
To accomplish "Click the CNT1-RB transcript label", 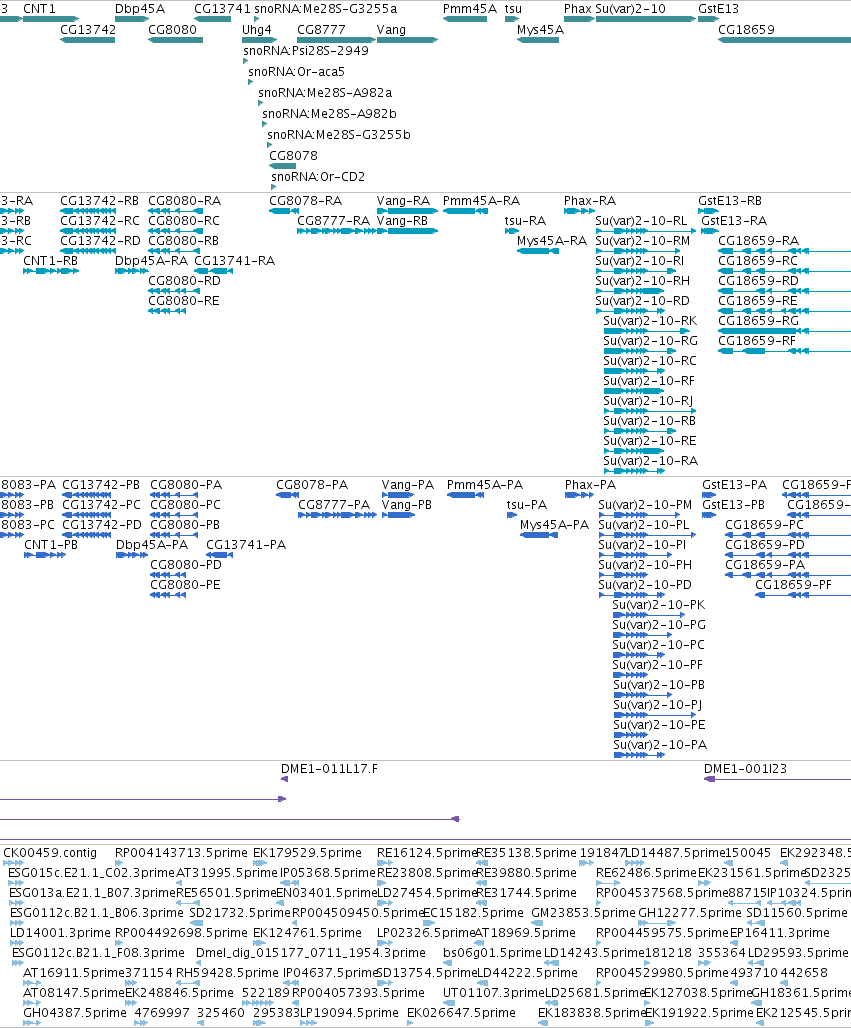I will pos(50,260).
